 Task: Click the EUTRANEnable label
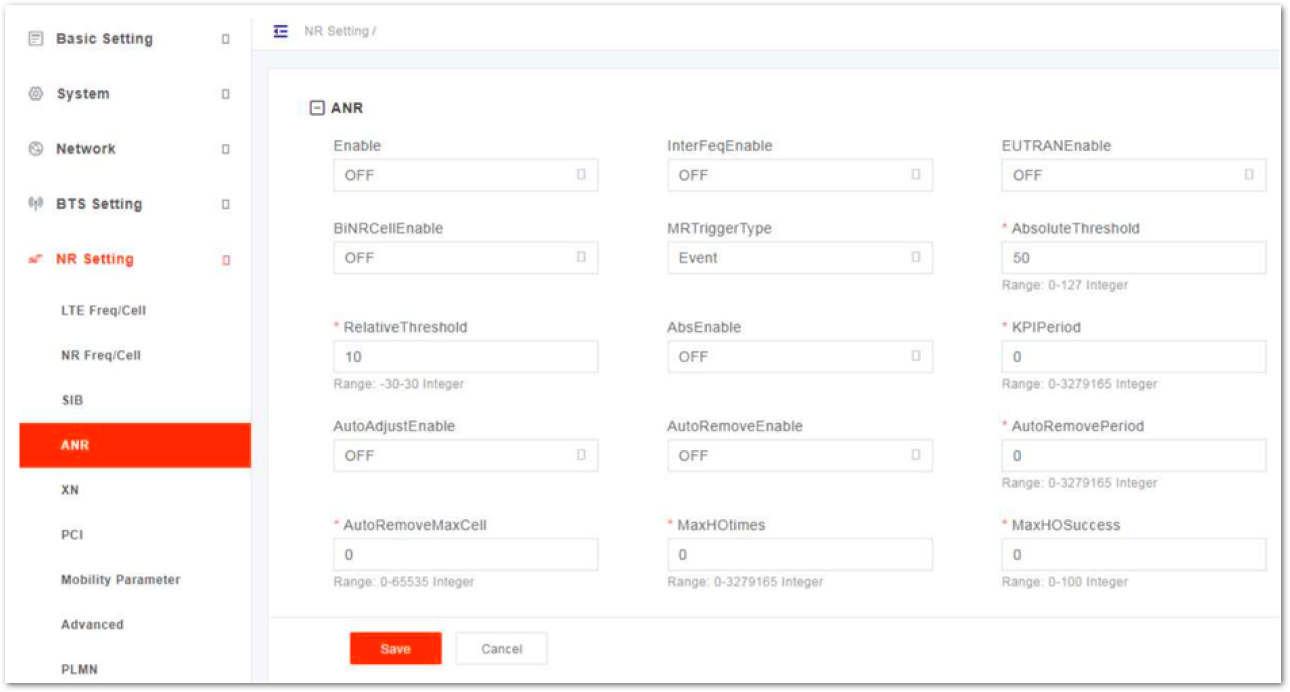click(x=1056, y=146)
